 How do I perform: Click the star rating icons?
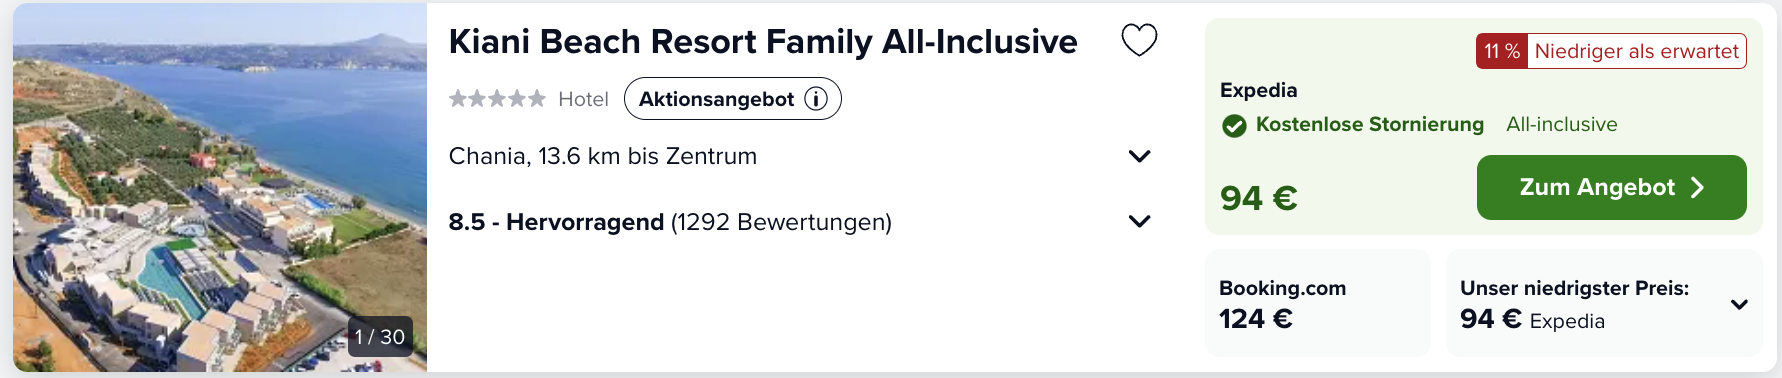[497, 98]
